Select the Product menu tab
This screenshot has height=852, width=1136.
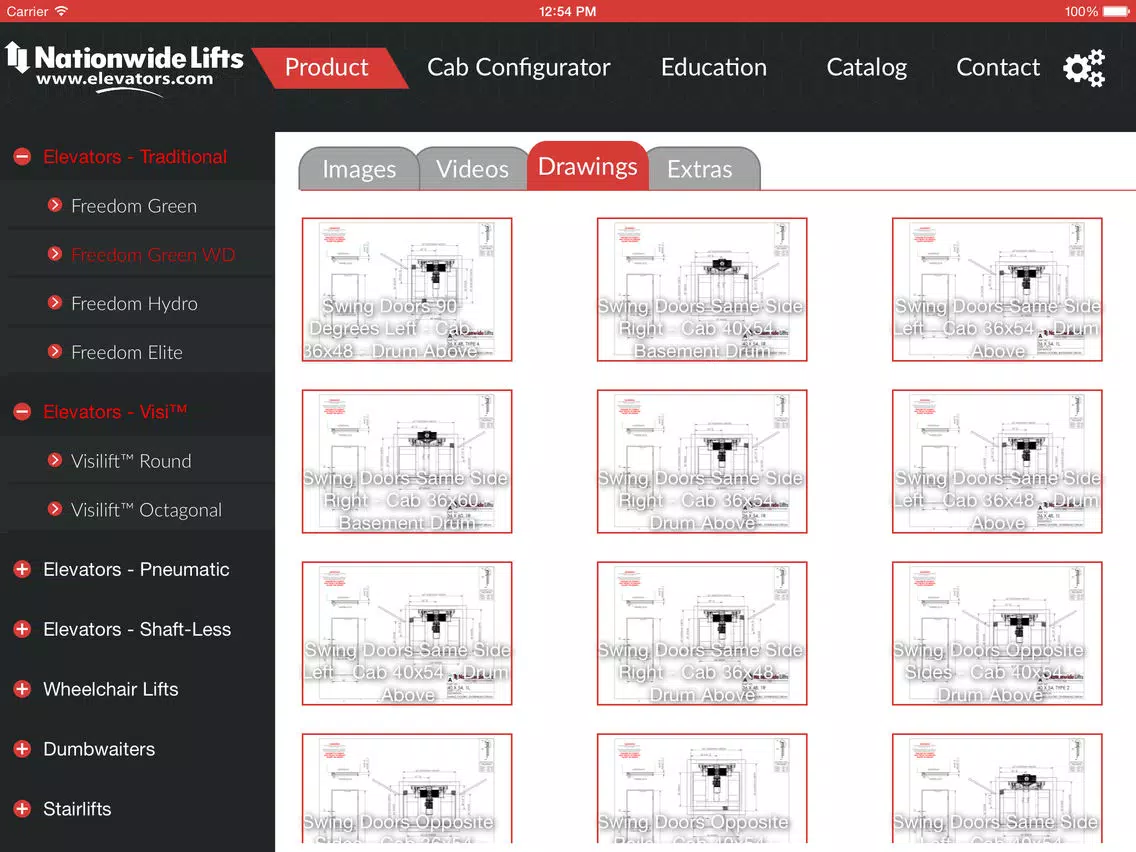330,67
